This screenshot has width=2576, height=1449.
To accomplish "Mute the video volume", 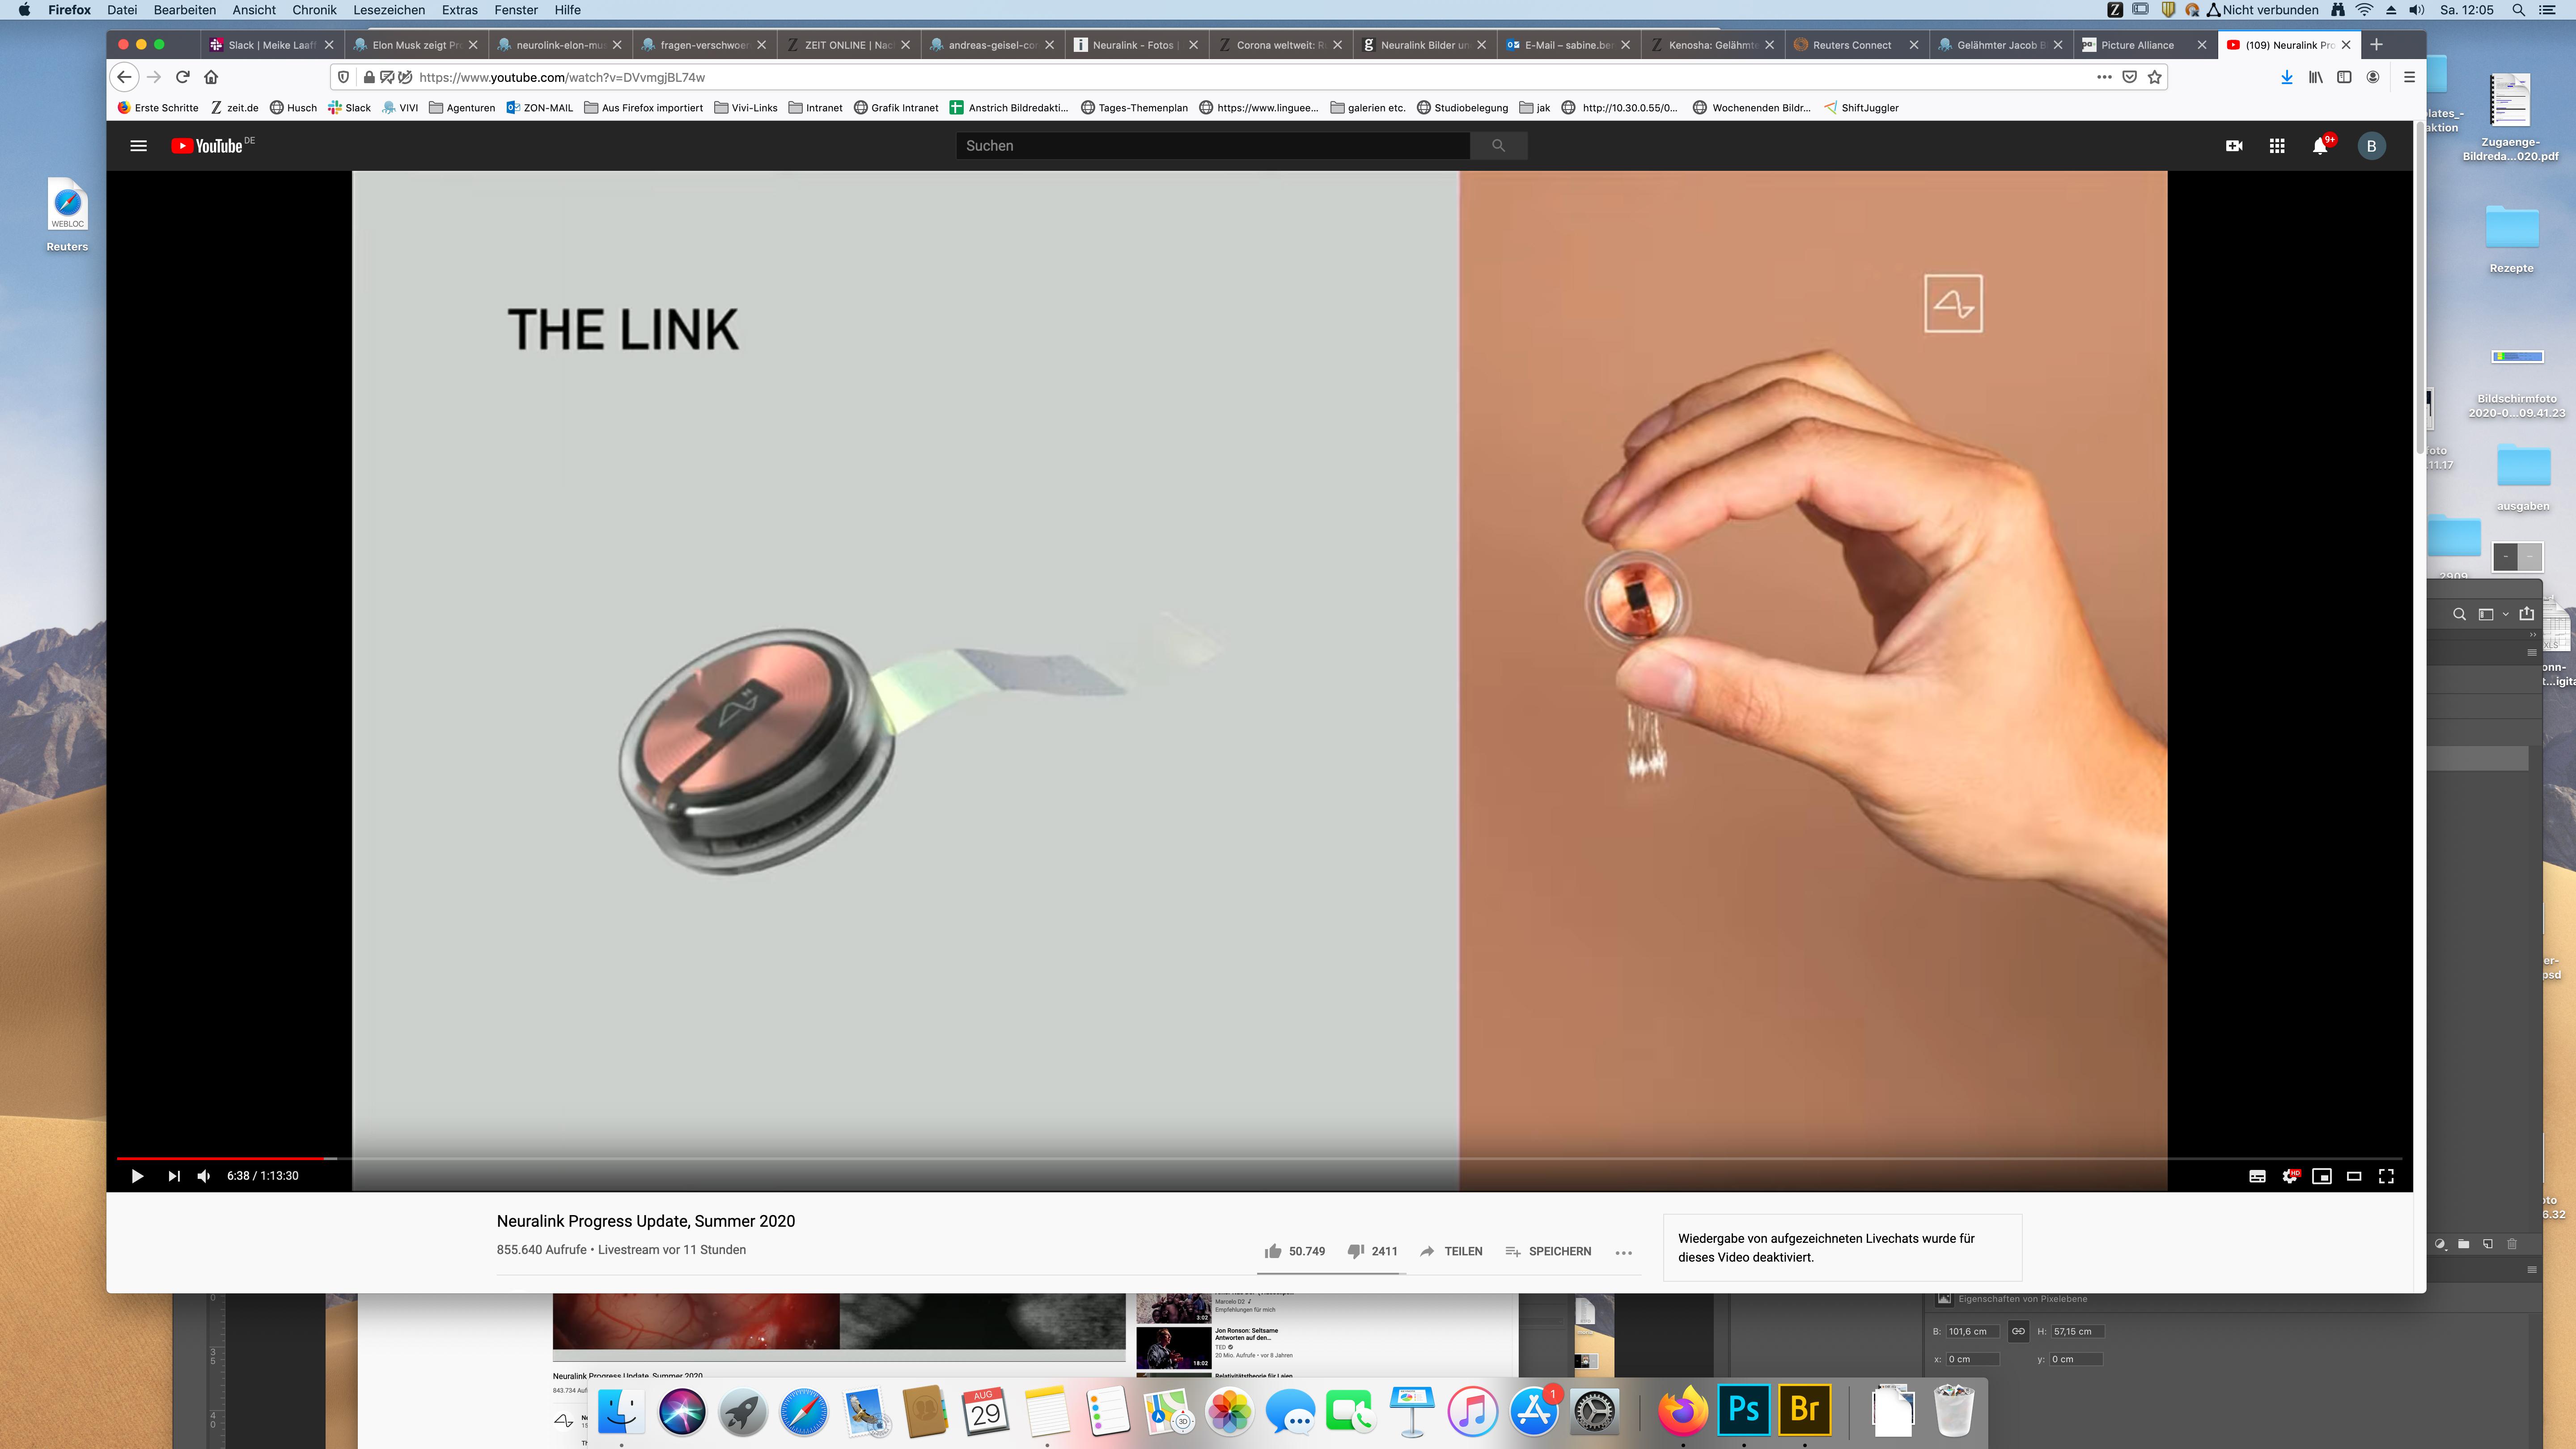I will click(x=204, y=1176).
